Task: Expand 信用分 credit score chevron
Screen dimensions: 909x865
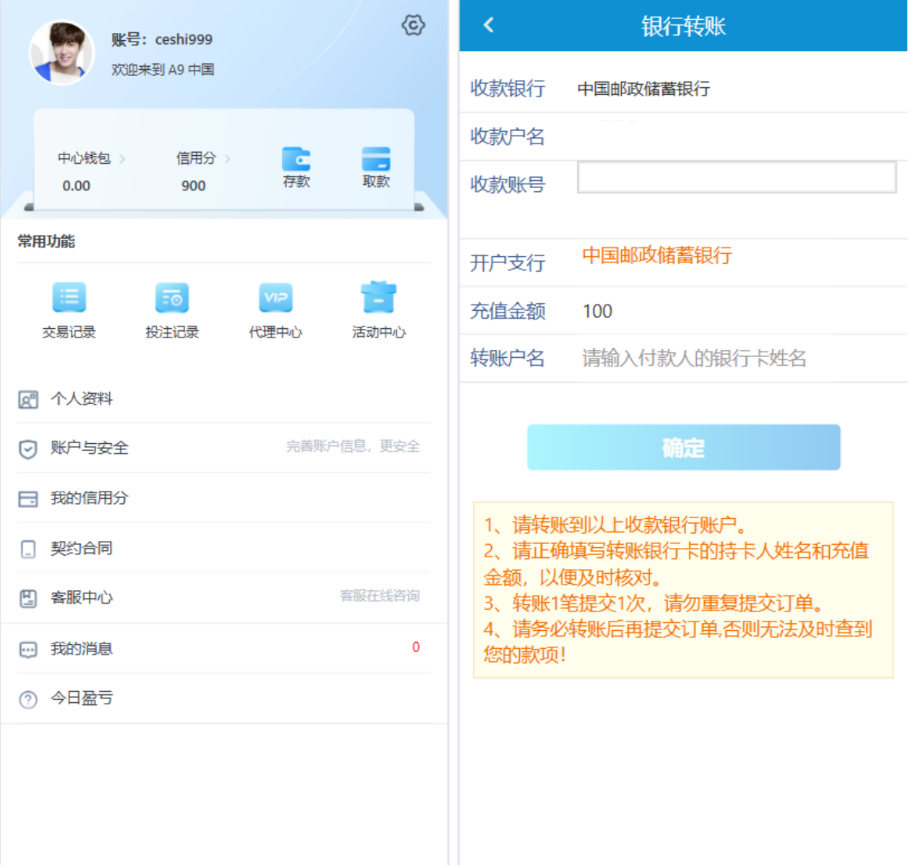Action: point(228,158)
